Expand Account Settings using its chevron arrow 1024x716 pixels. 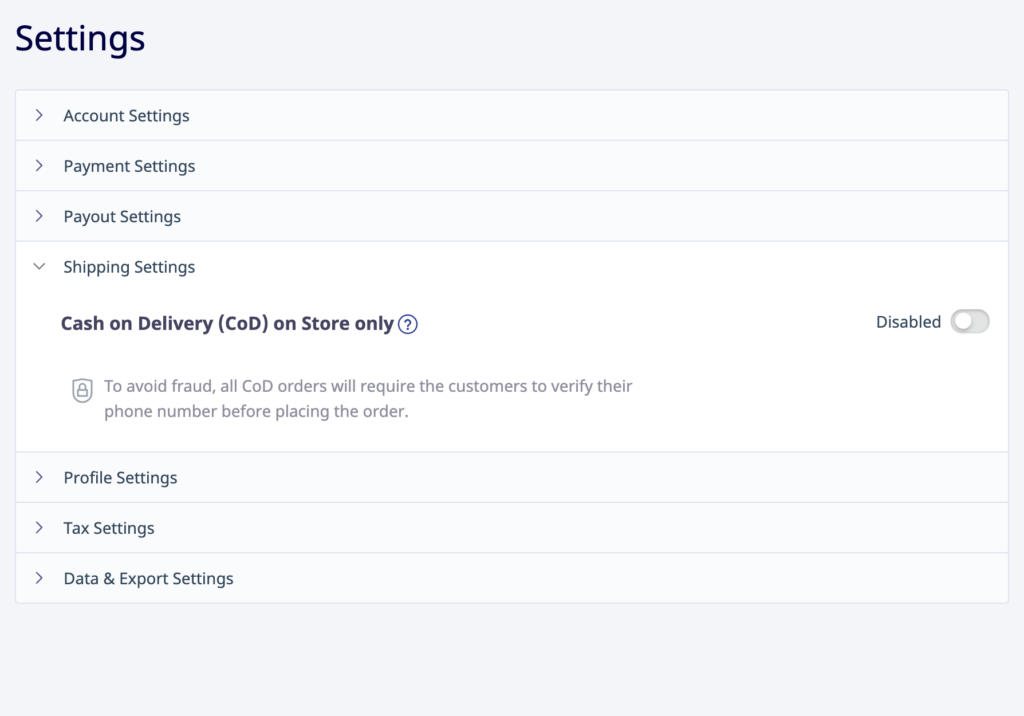click(40, 116)
